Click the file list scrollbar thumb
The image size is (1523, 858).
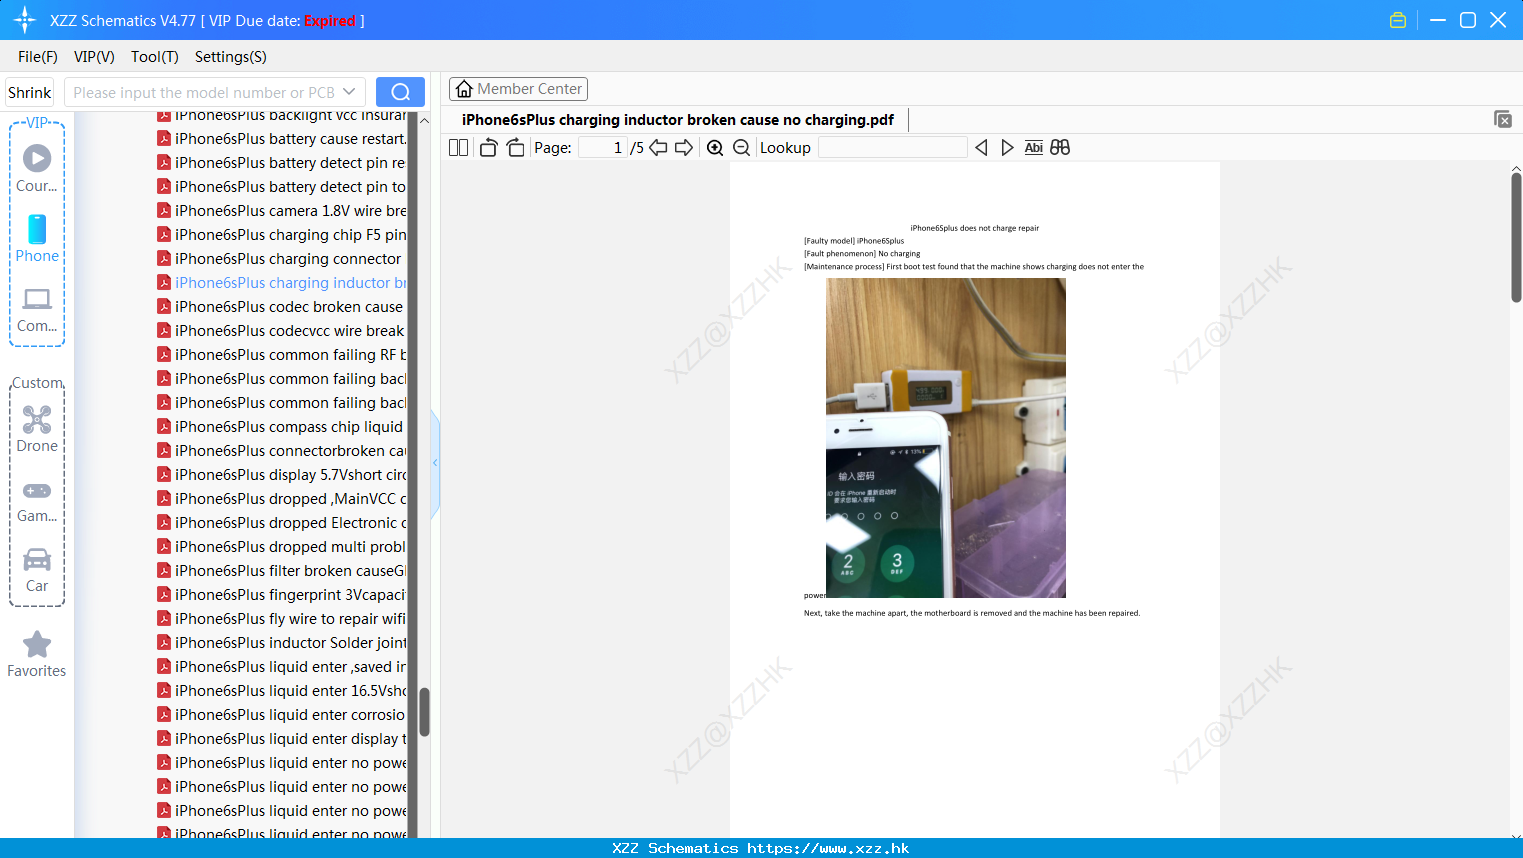(x=424, y=712)
